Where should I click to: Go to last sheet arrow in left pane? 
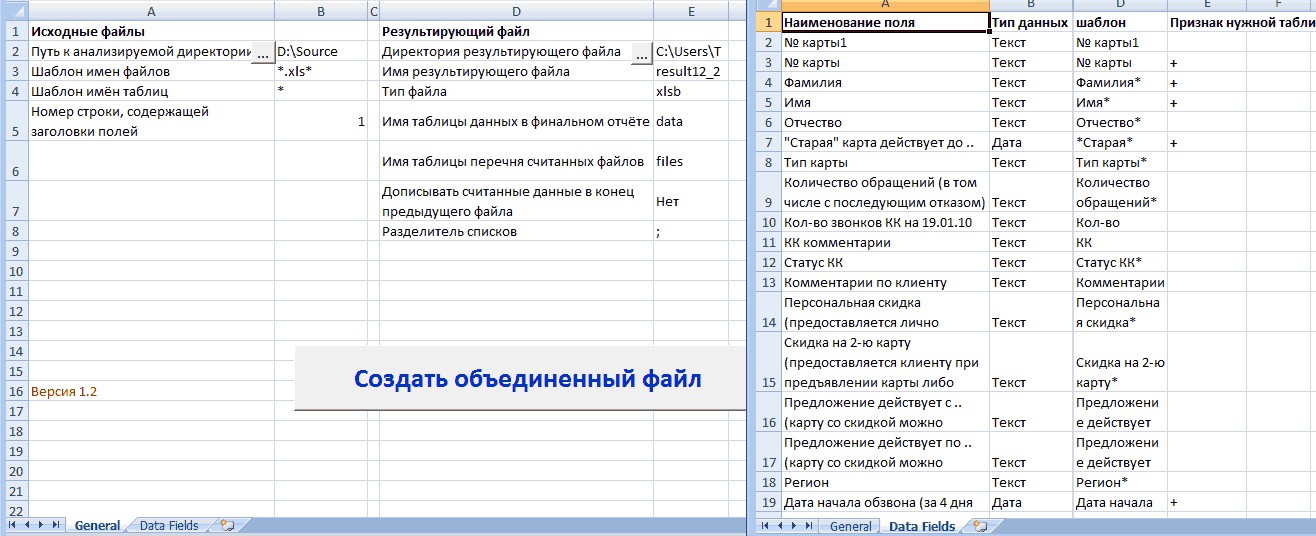(x=54, y=525)
